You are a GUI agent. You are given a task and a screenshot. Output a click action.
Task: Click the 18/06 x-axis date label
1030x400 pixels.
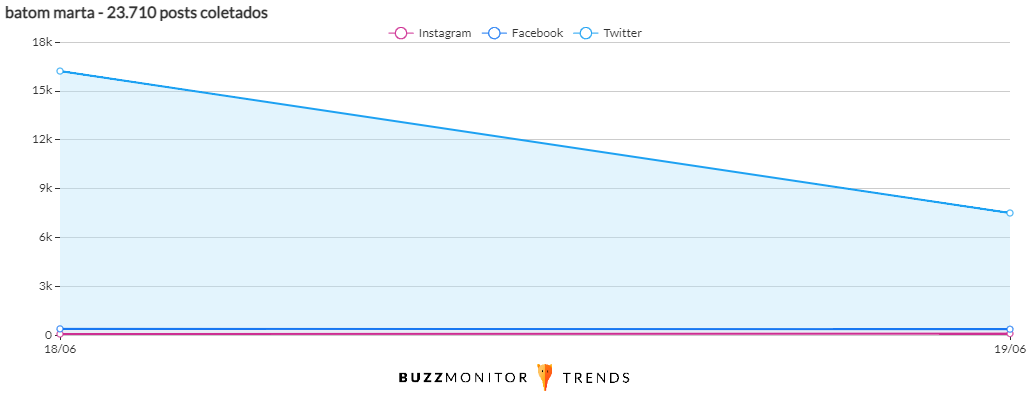point(60,349)
